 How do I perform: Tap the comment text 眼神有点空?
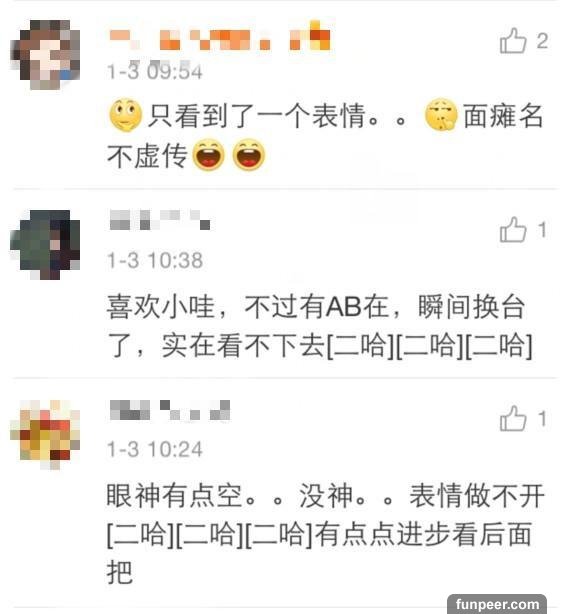[175, 495]
